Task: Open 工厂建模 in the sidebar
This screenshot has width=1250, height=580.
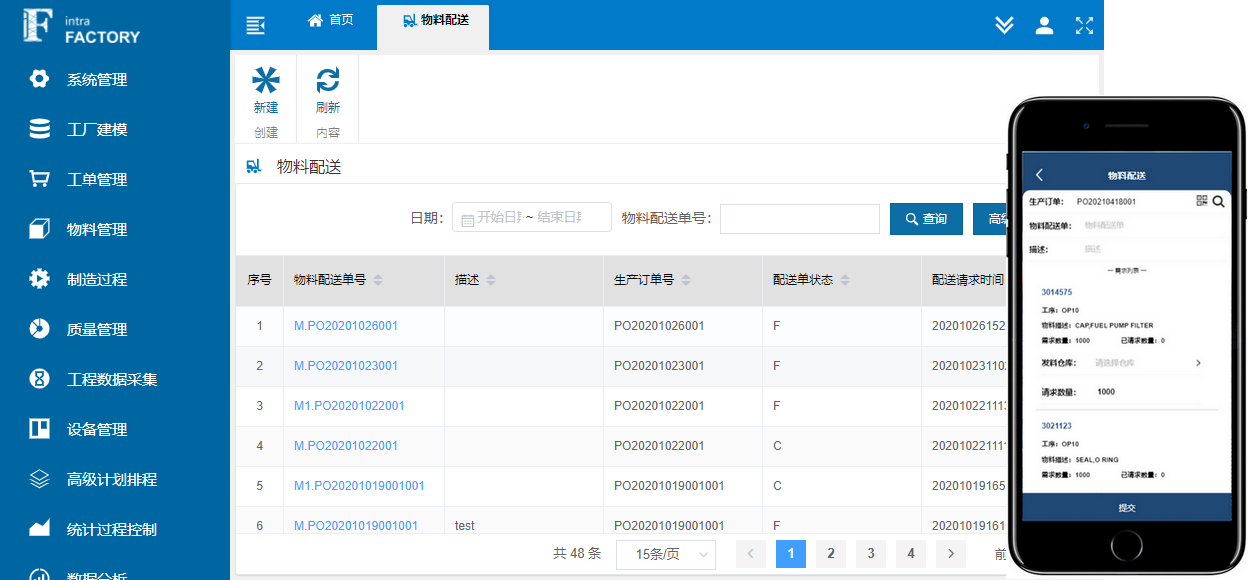Action: 97,130
